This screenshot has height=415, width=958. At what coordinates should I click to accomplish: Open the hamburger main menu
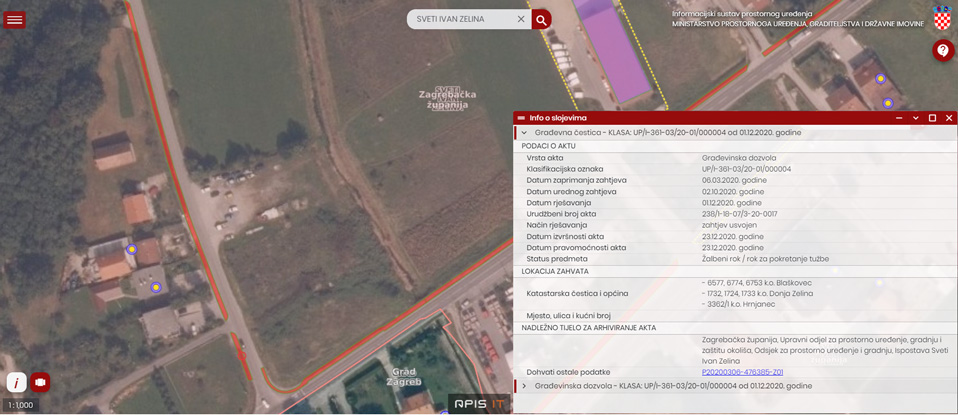(15, 19)
